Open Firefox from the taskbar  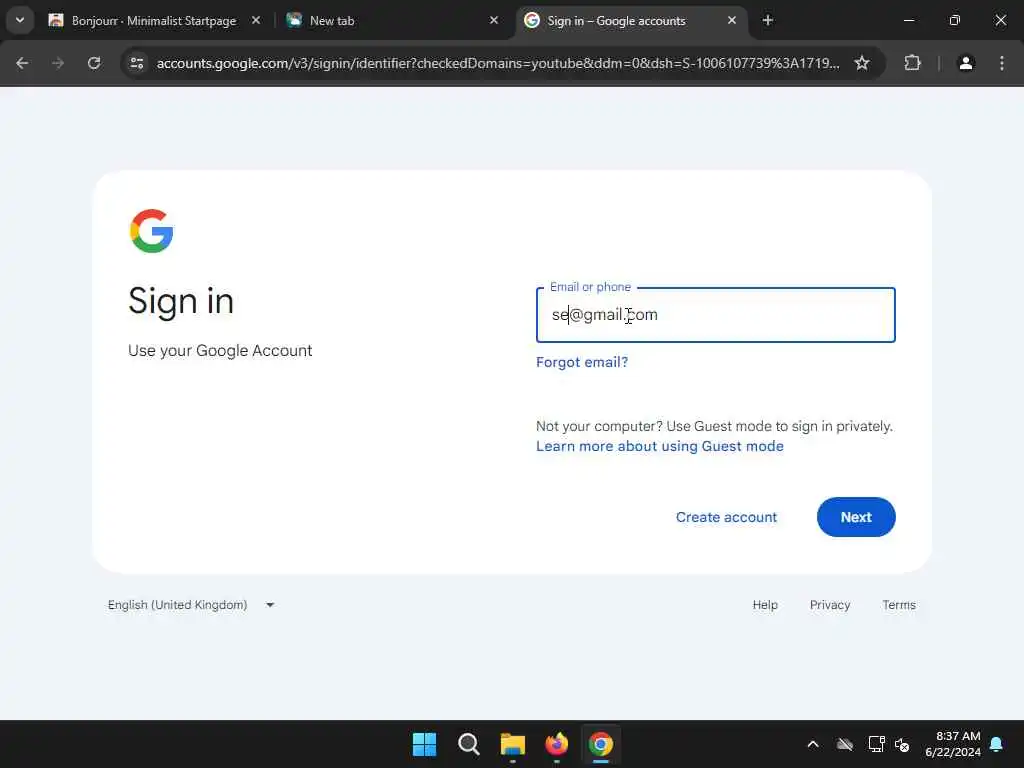556,744
